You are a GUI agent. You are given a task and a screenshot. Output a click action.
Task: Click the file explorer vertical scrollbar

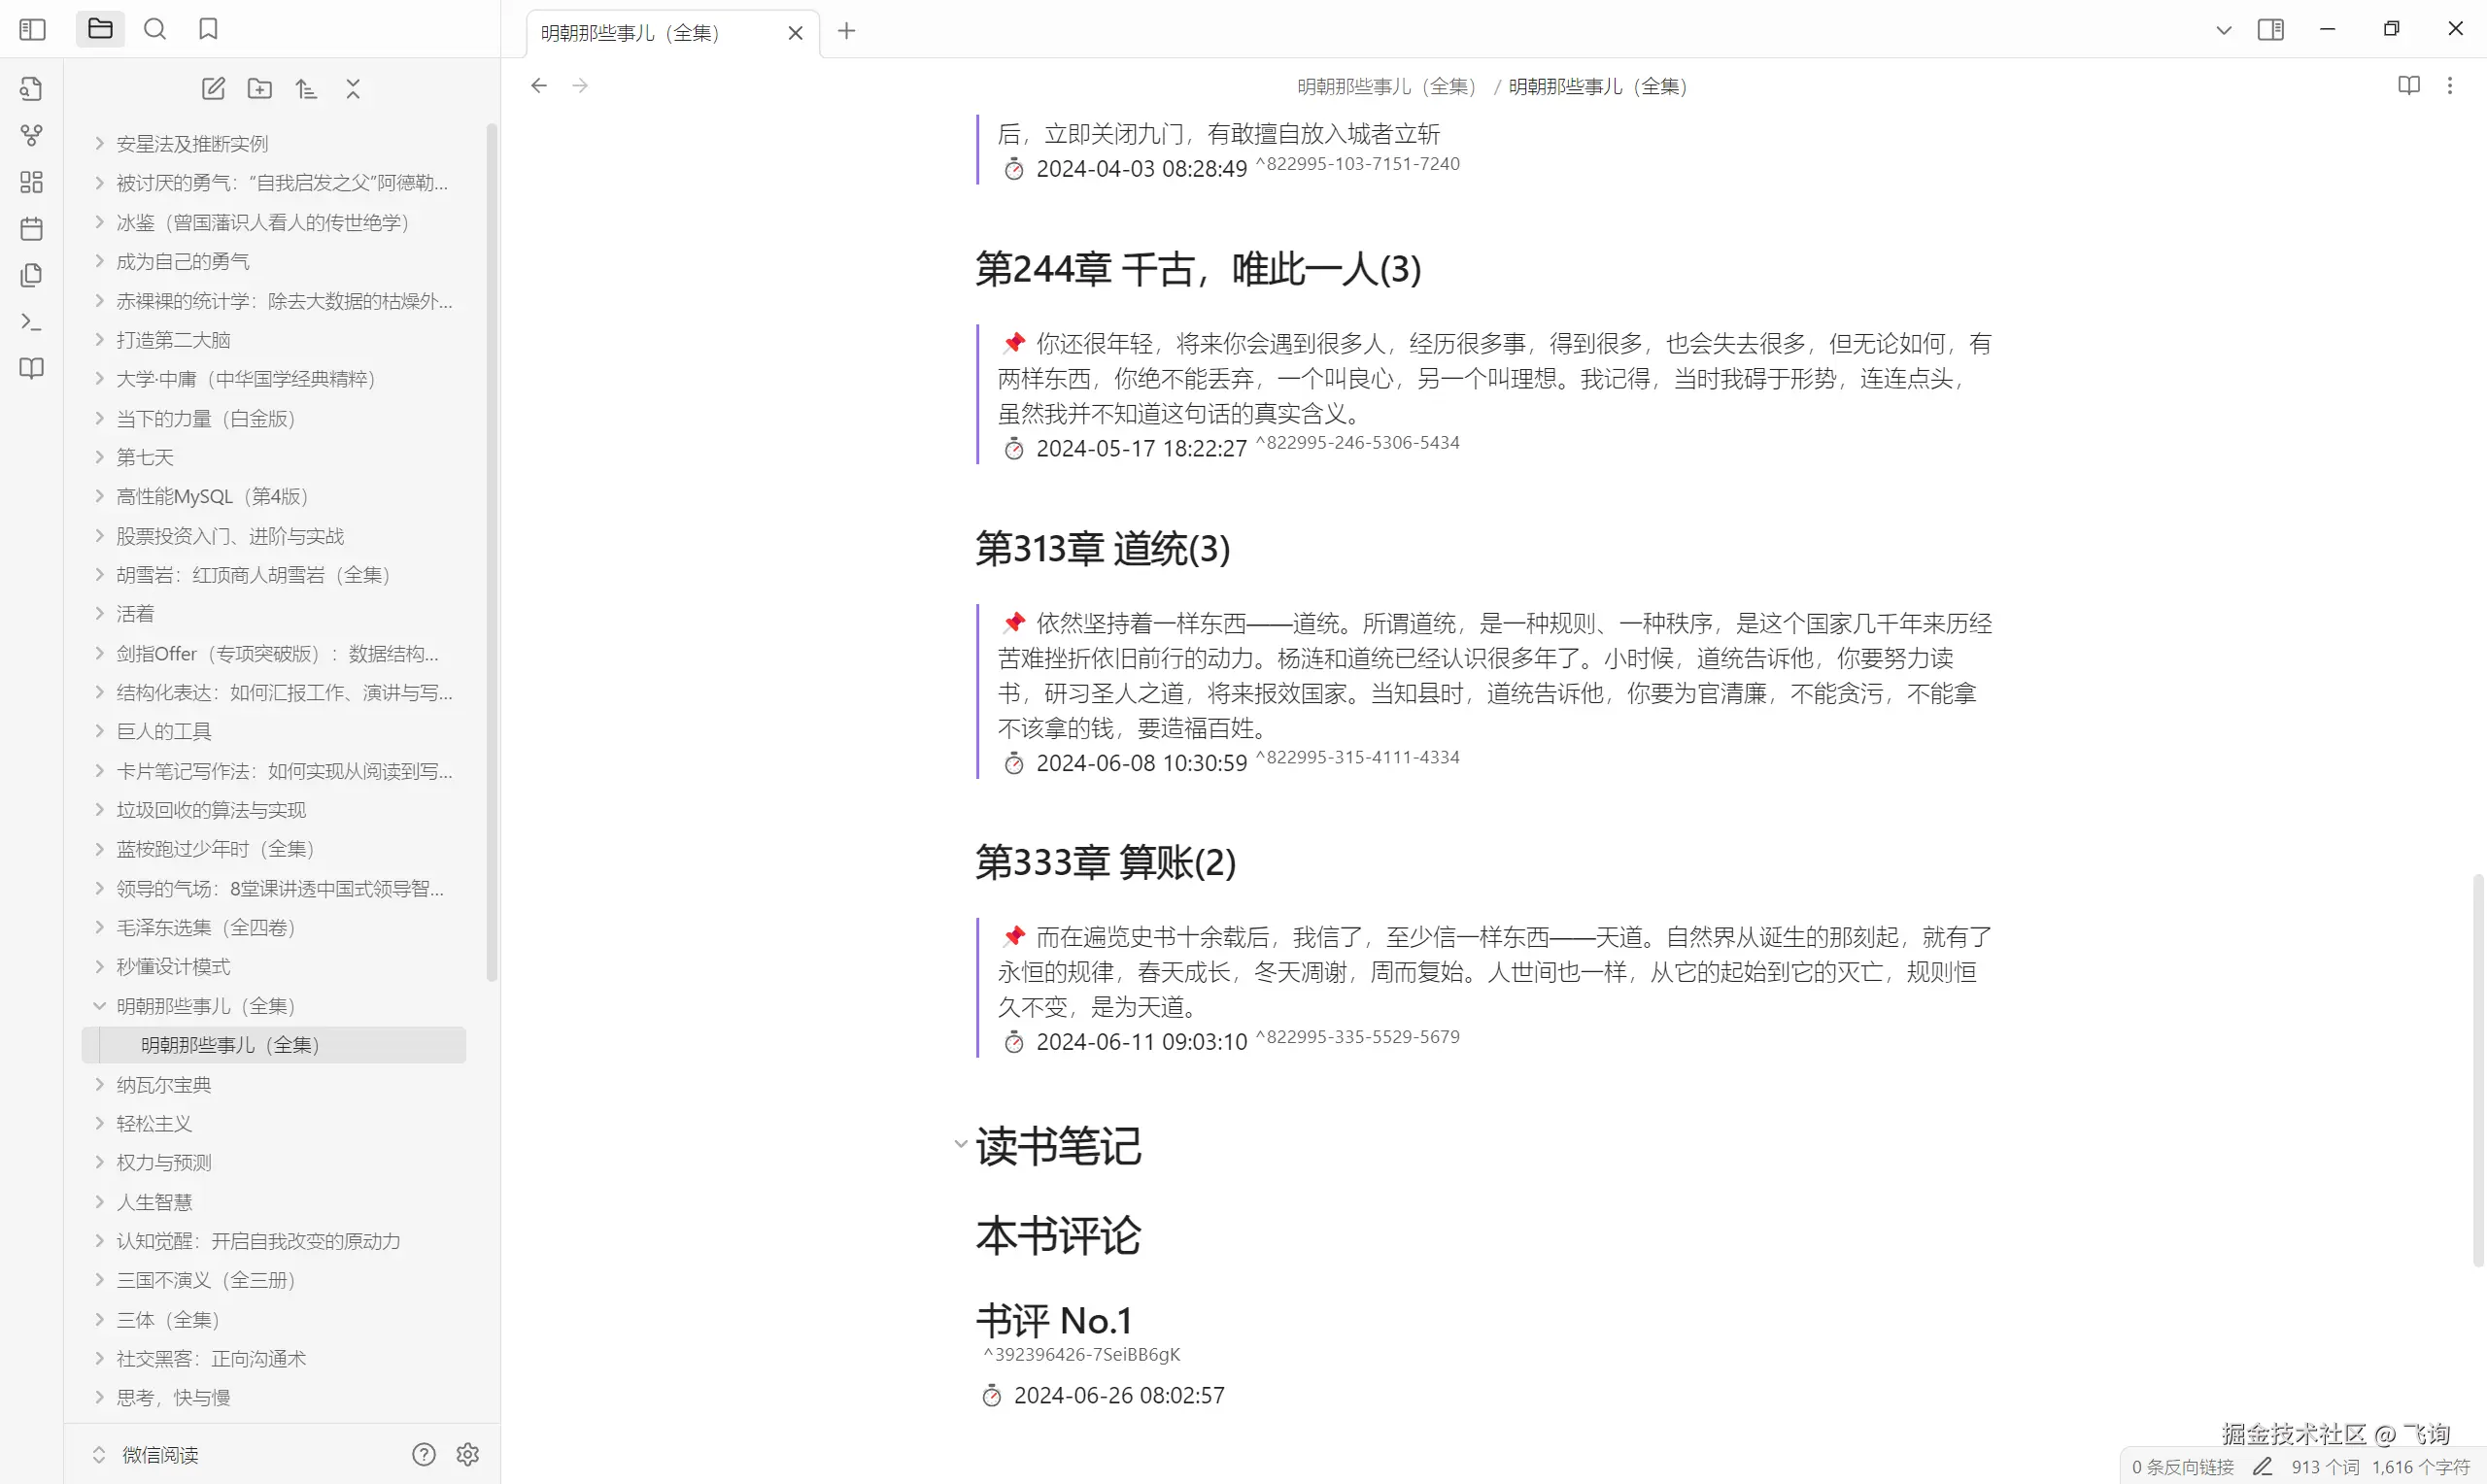point(491,550)
